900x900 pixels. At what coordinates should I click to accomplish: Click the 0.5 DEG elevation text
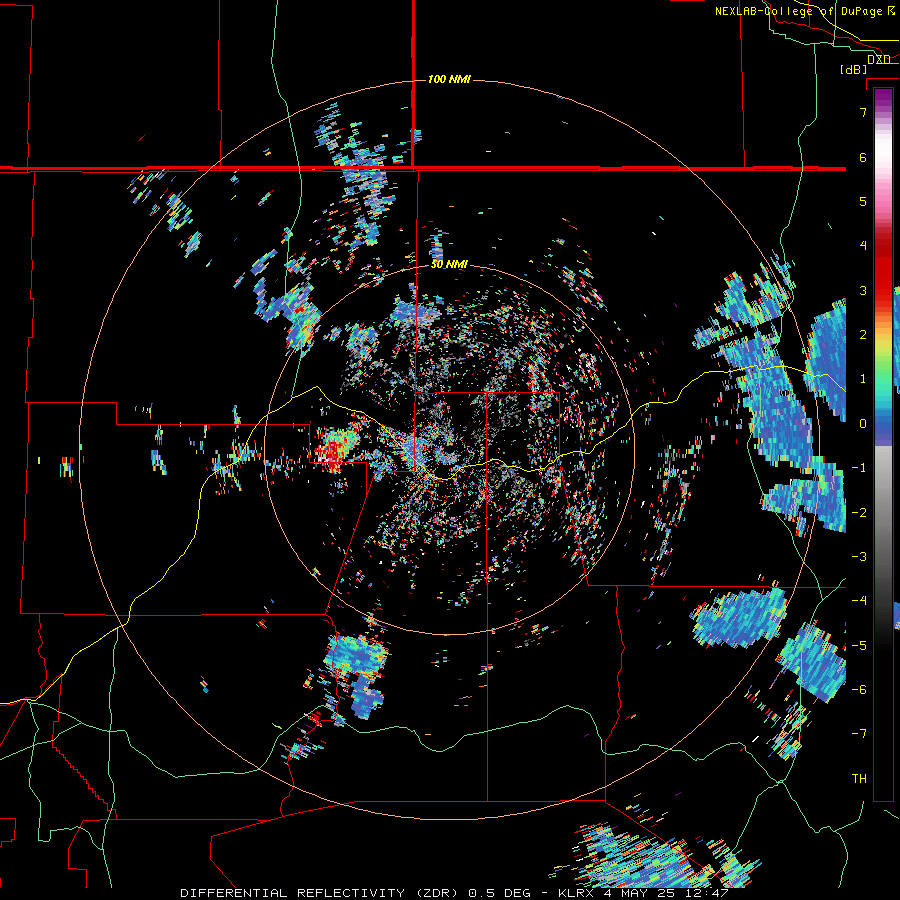coord(500,893)
